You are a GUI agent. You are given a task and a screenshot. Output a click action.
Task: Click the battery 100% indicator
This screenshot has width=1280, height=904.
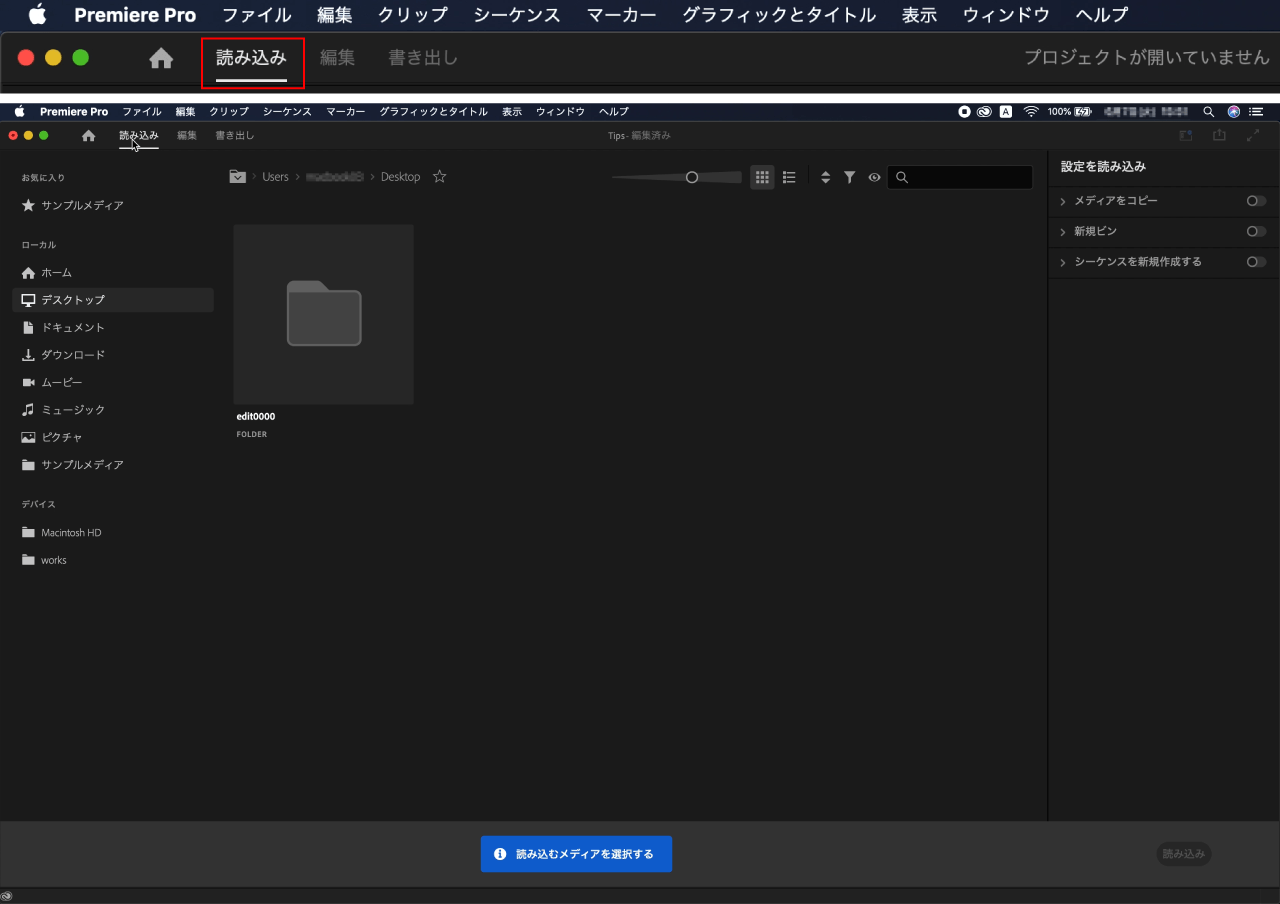click(1070, 112)
